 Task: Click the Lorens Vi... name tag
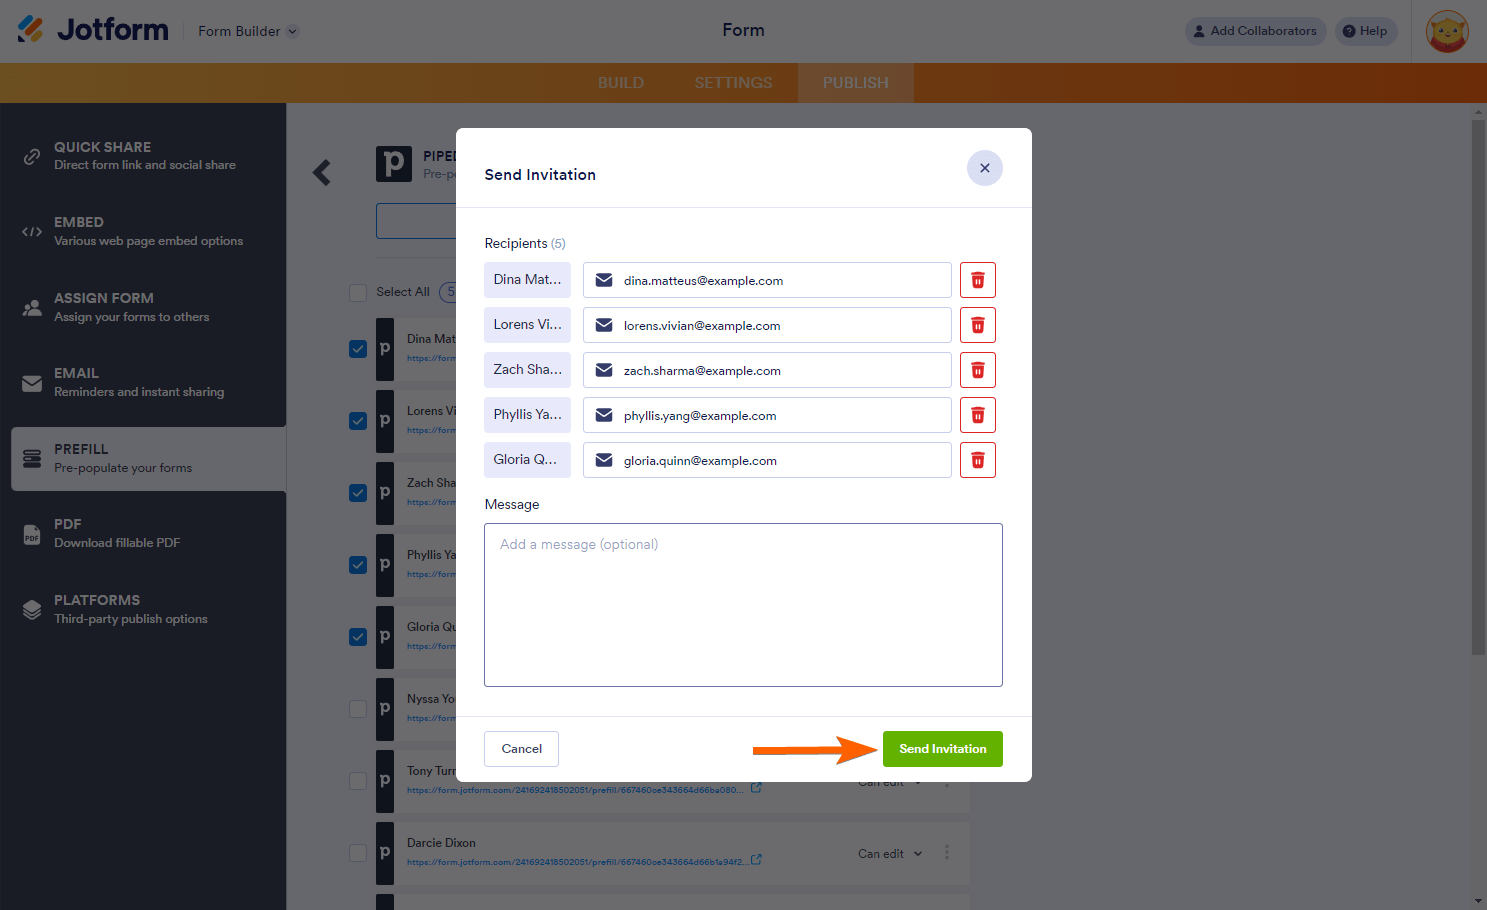527,325
